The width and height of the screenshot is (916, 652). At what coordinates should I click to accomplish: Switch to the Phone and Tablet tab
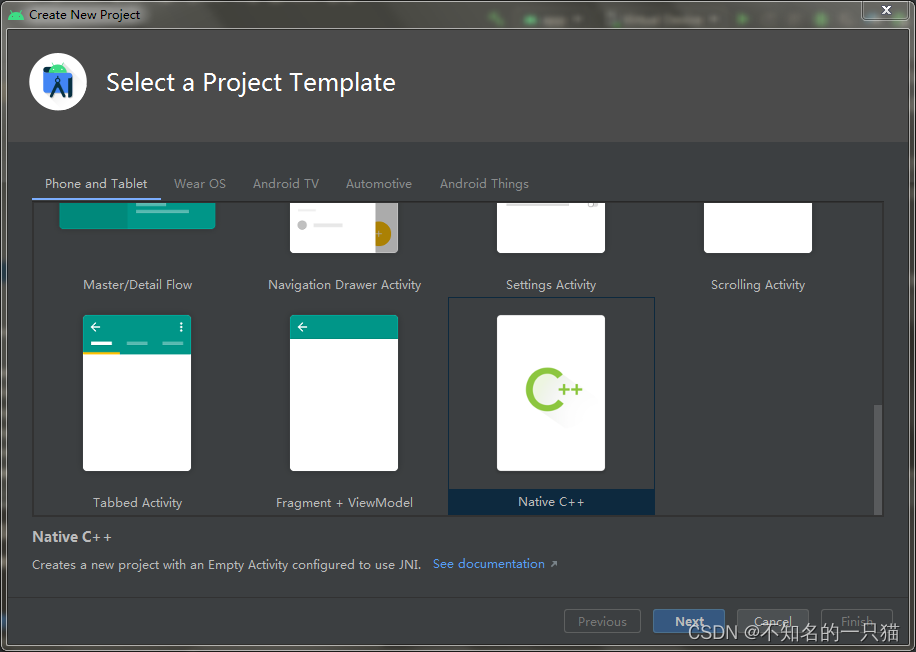click(x=96, y=183)
